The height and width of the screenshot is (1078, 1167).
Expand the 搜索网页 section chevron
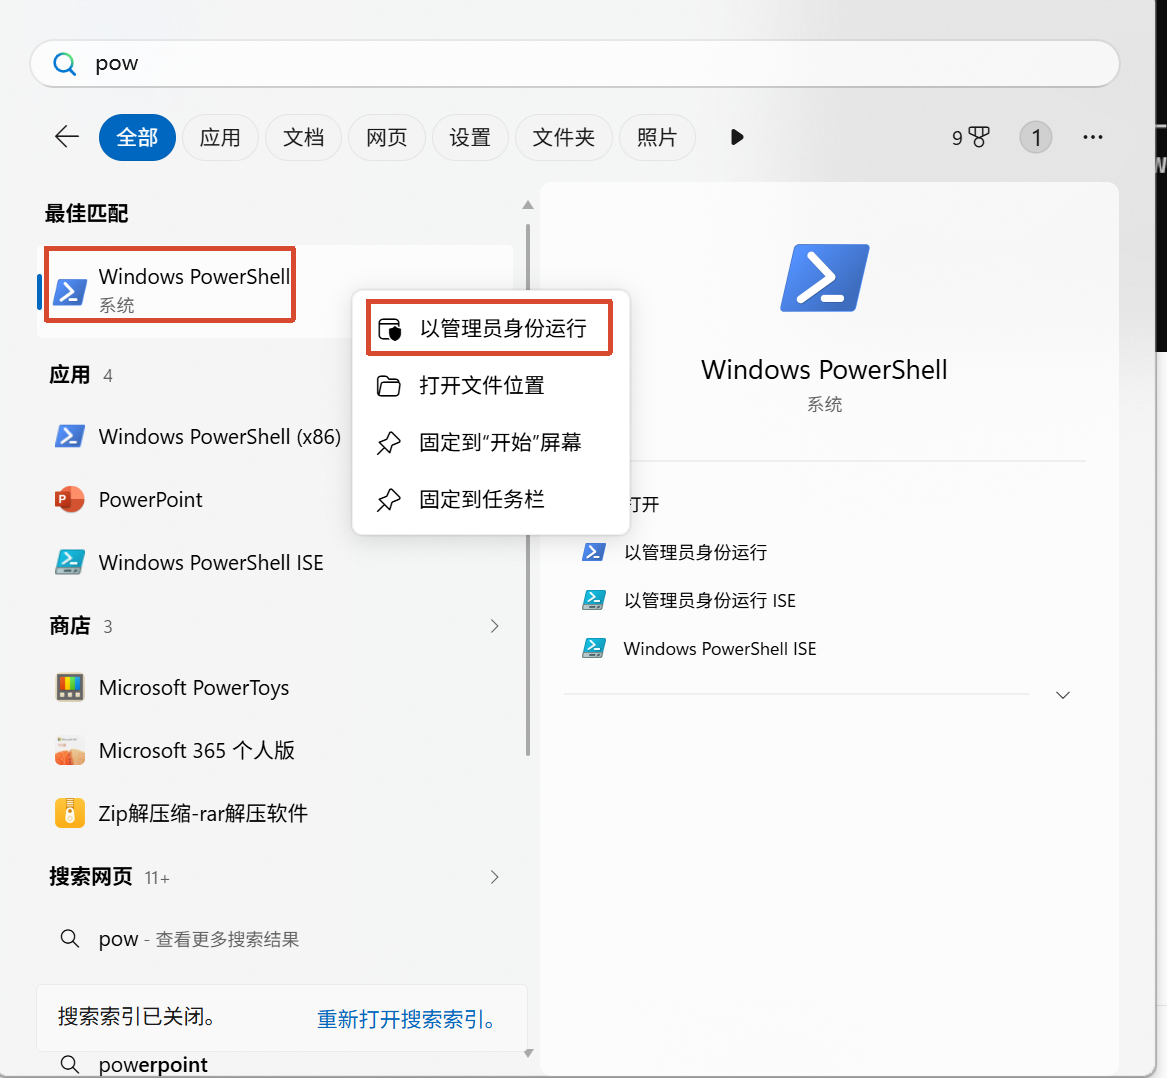495,877
